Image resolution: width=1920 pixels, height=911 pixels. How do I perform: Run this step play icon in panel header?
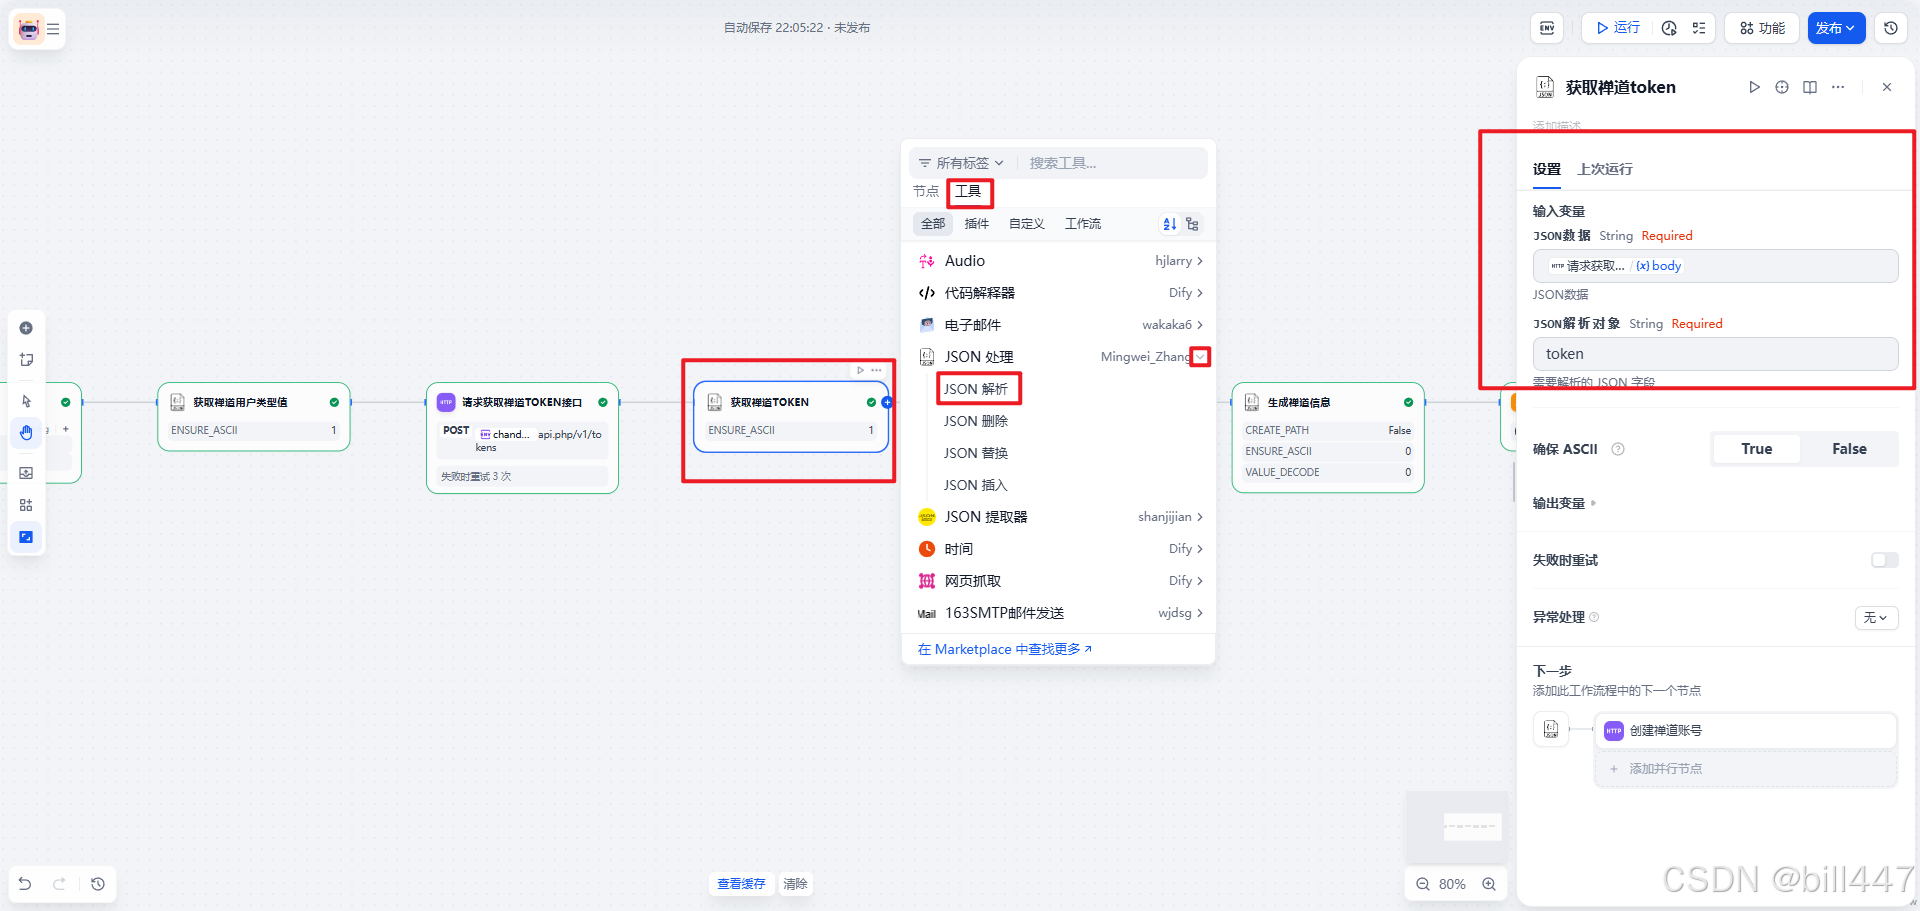[x=1754, y=87]
